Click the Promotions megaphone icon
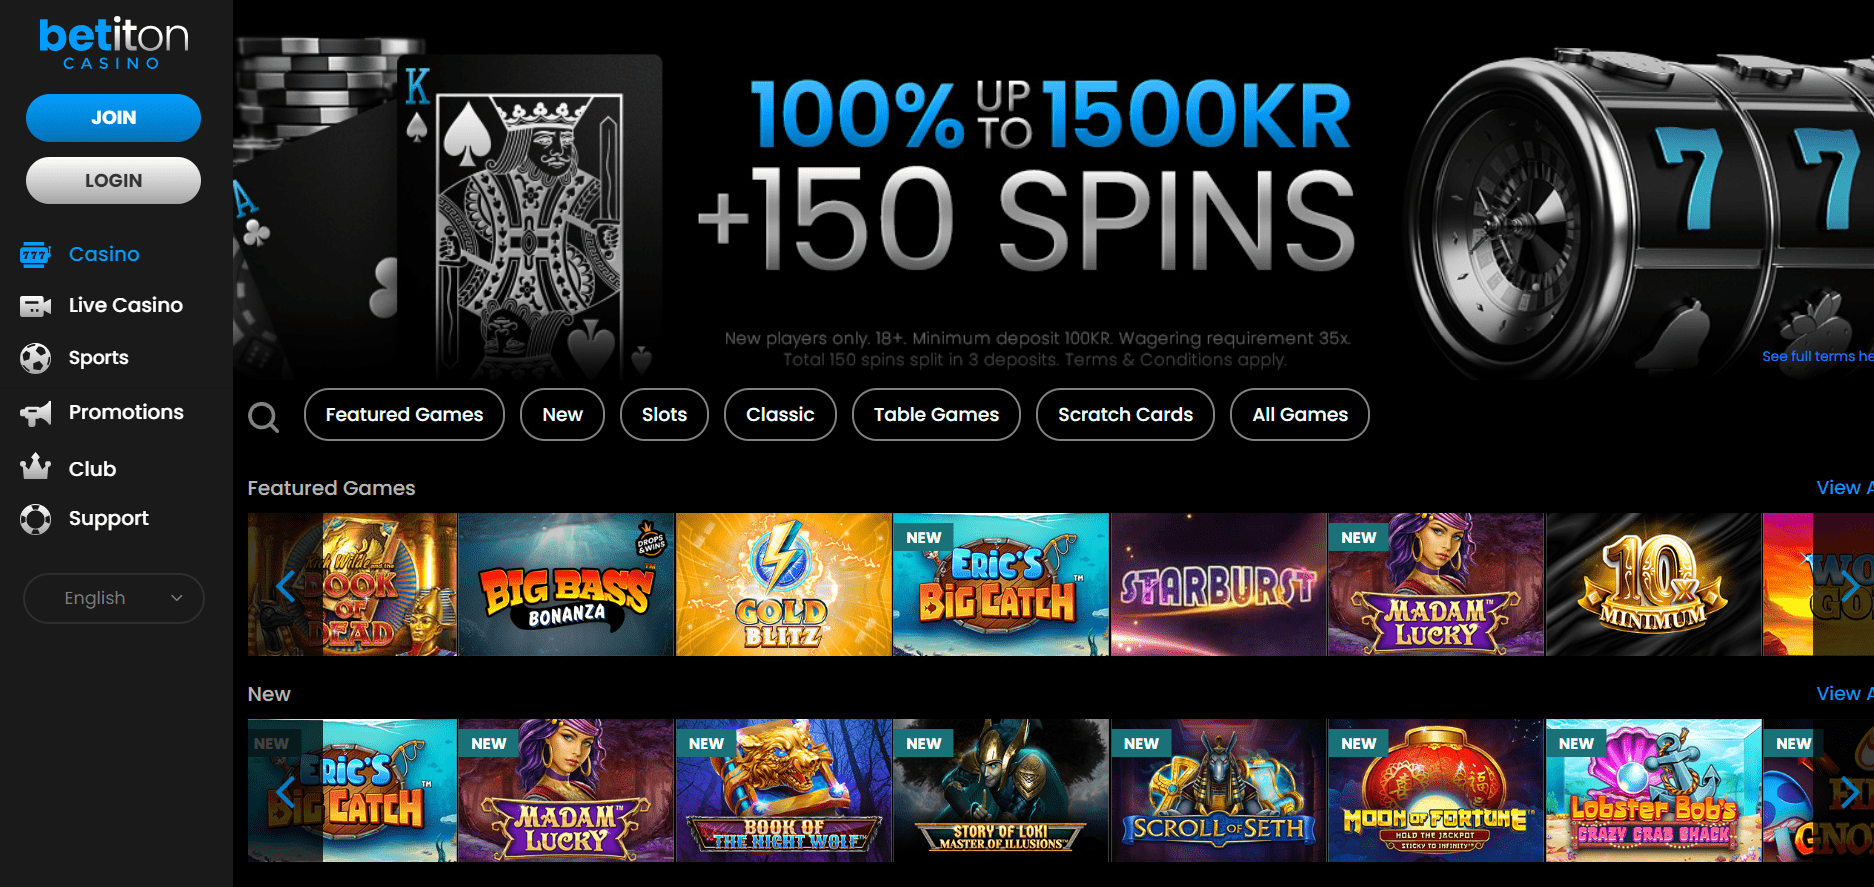This screenshot has height=887, width=1874. [35, 413]
